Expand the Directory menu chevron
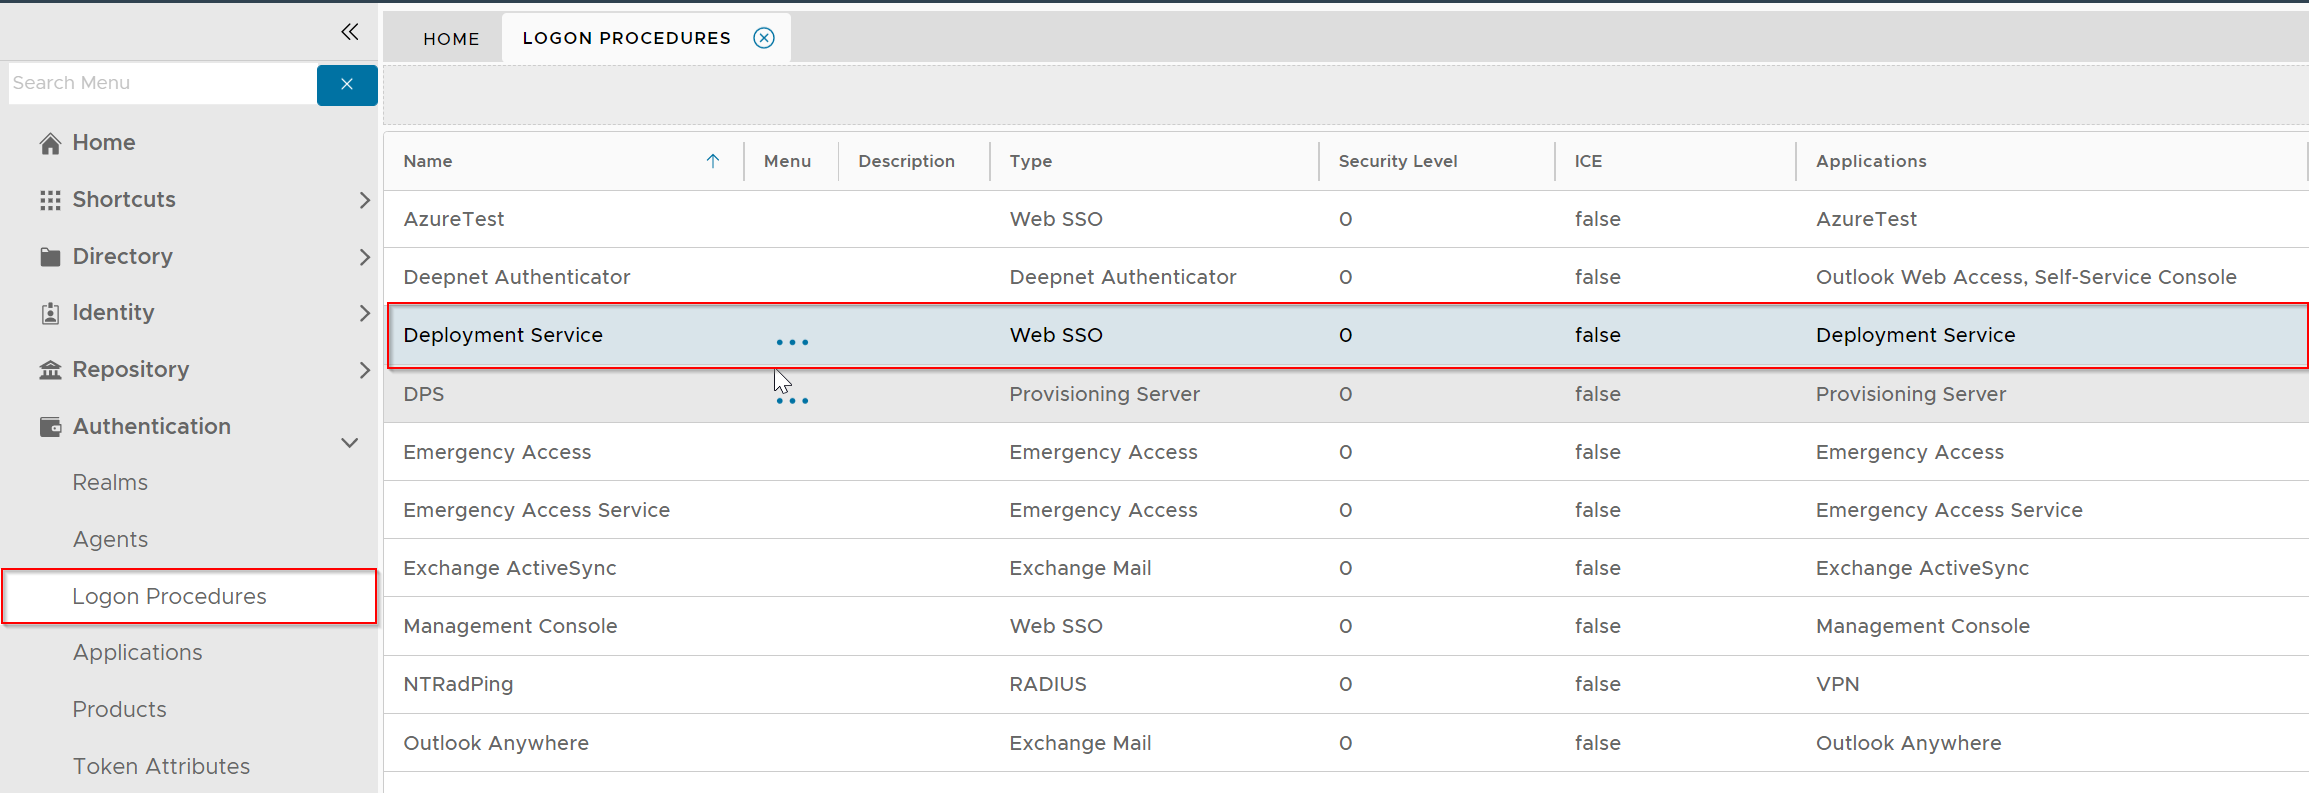The image size is (2309, 793). coord(364,257)
